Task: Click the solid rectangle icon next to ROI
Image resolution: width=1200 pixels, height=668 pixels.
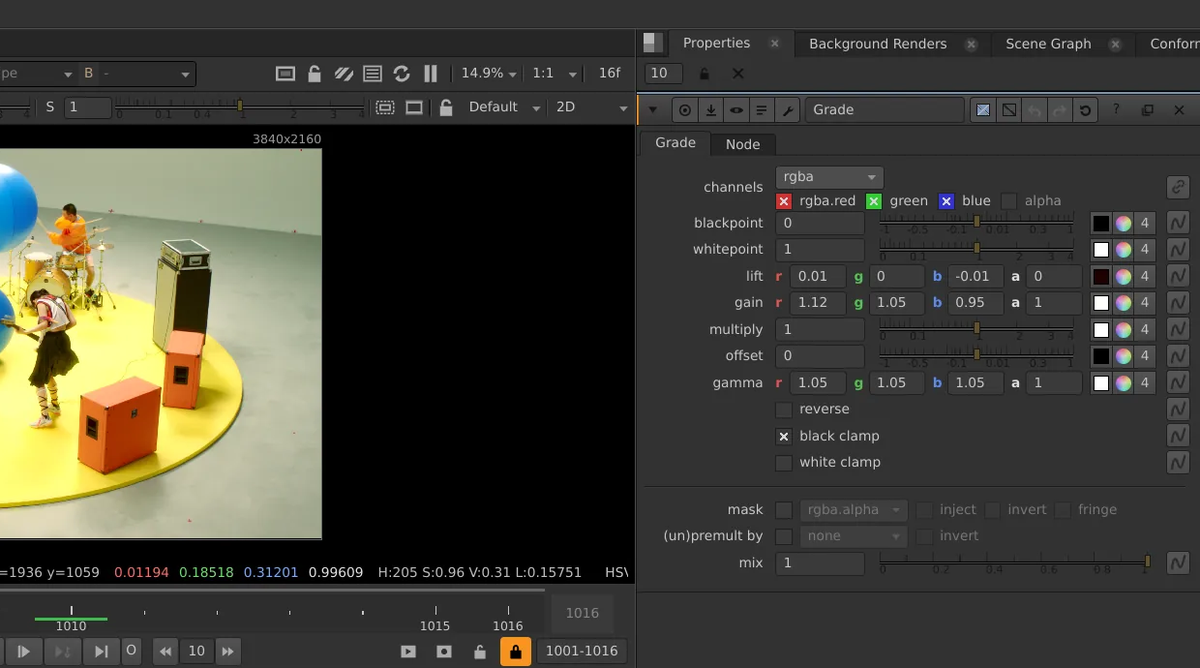Action: coord(414,107)
